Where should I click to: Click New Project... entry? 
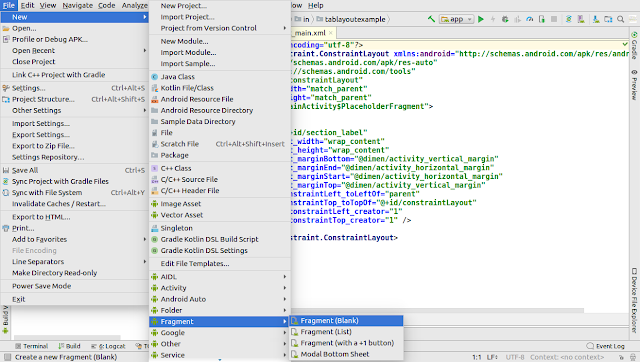pos(220,6)
